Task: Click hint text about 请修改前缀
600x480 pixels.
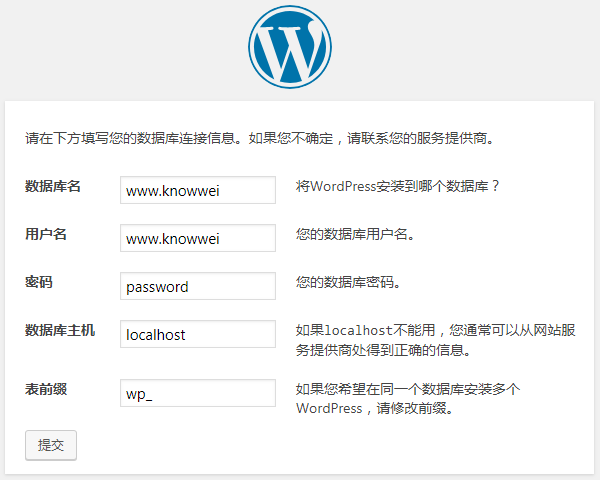Action: click(x=408, y=399)
